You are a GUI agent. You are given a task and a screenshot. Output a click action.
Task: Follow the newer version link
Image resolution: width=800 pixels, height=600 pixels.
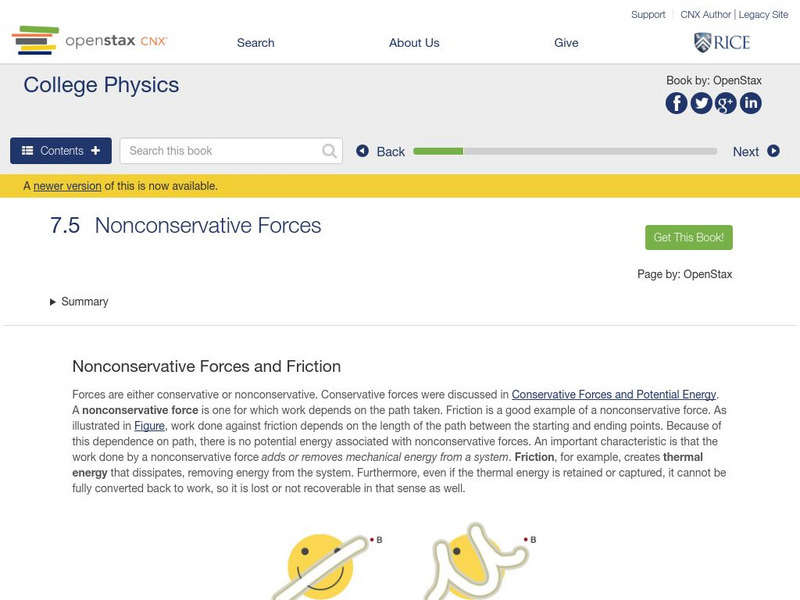coord(67,186)
